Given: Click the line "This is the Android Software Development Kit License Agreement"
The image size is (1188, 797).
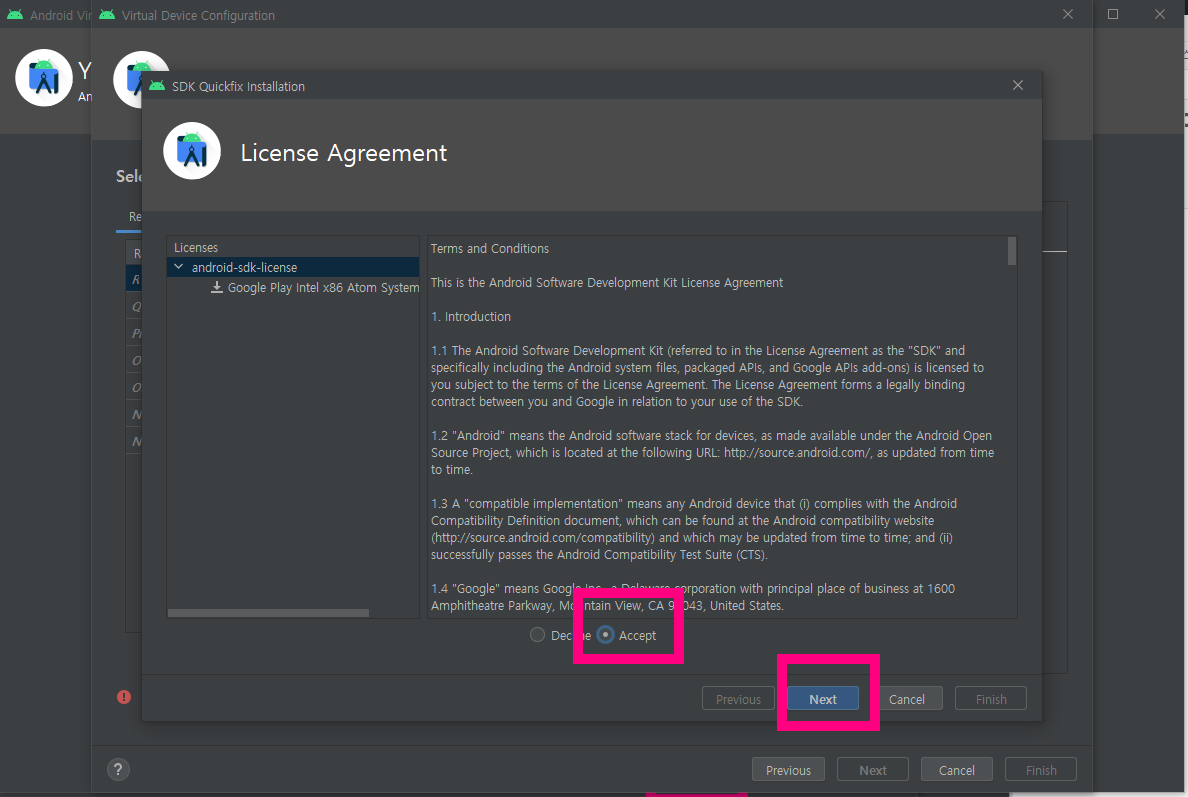Looking at the screenshot, I should click(x=607, y=283).
